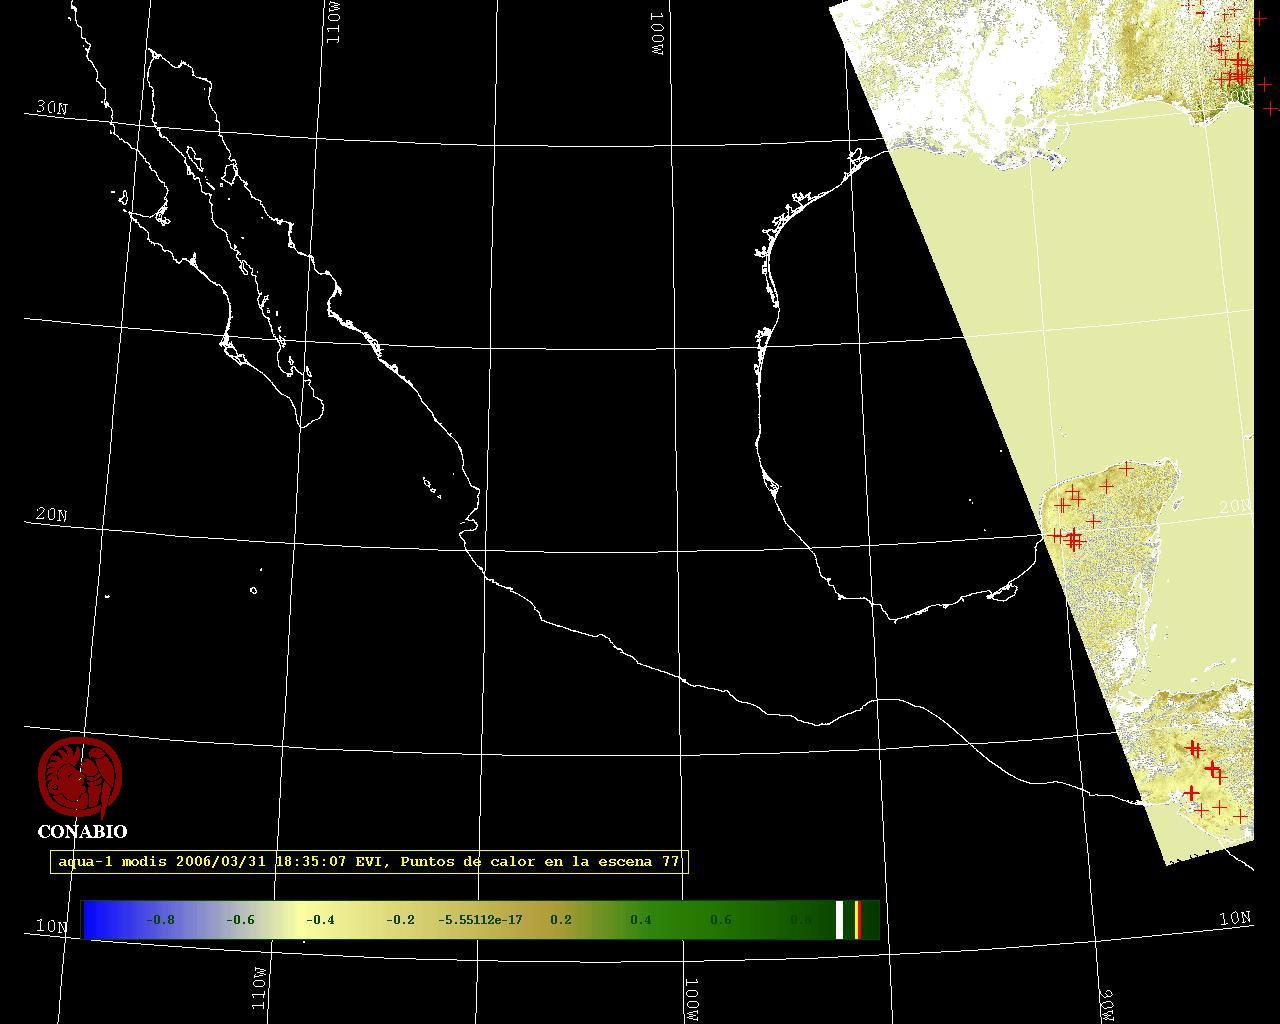The height and width of the screenshot is (1024, 1280).
Task: Click the 20N latitude label on the left edge
Action: [51, 515]
